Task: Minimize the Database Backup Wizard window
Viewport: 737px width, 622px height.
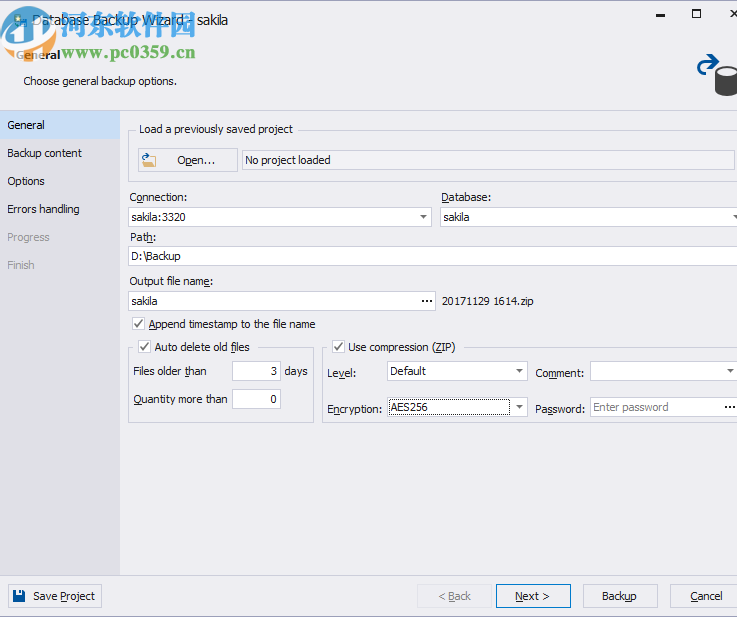Action: coord(660,15)
